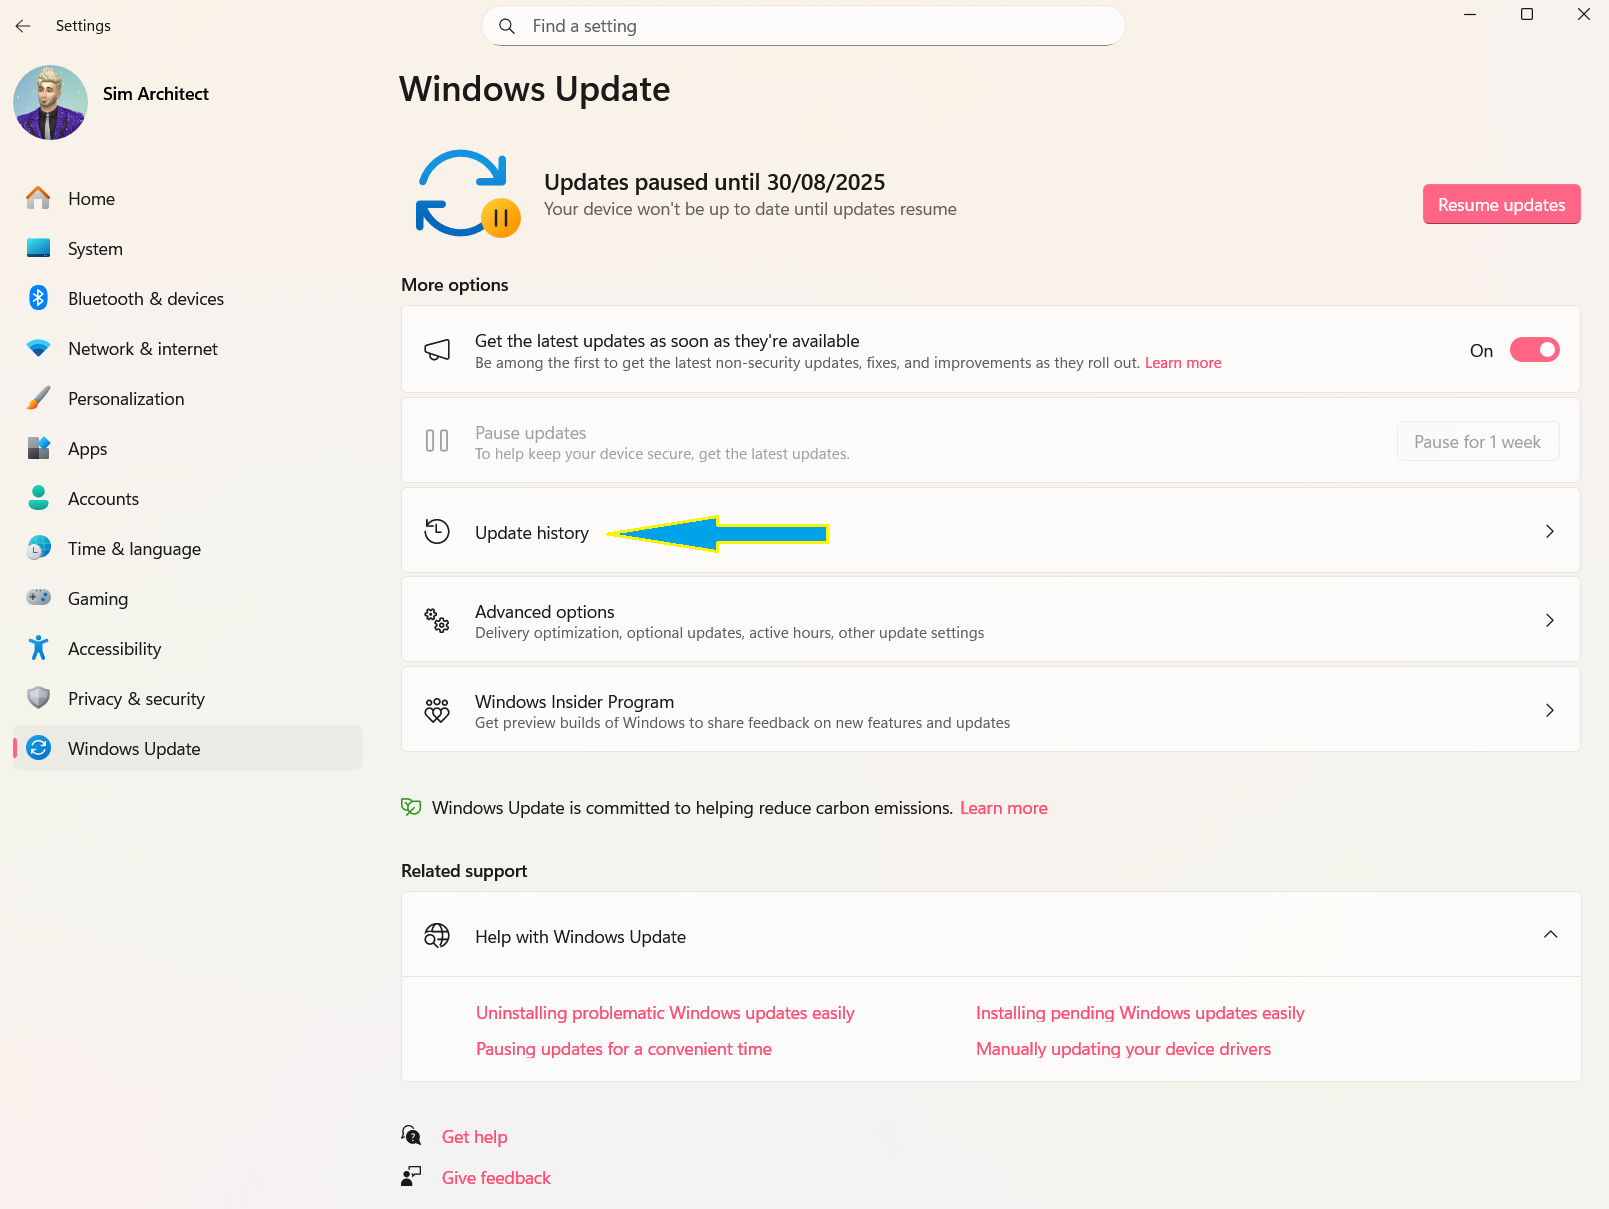Click the back arrow in Settings
This screenshot has height=1209, width=1609.
(23, 26)
